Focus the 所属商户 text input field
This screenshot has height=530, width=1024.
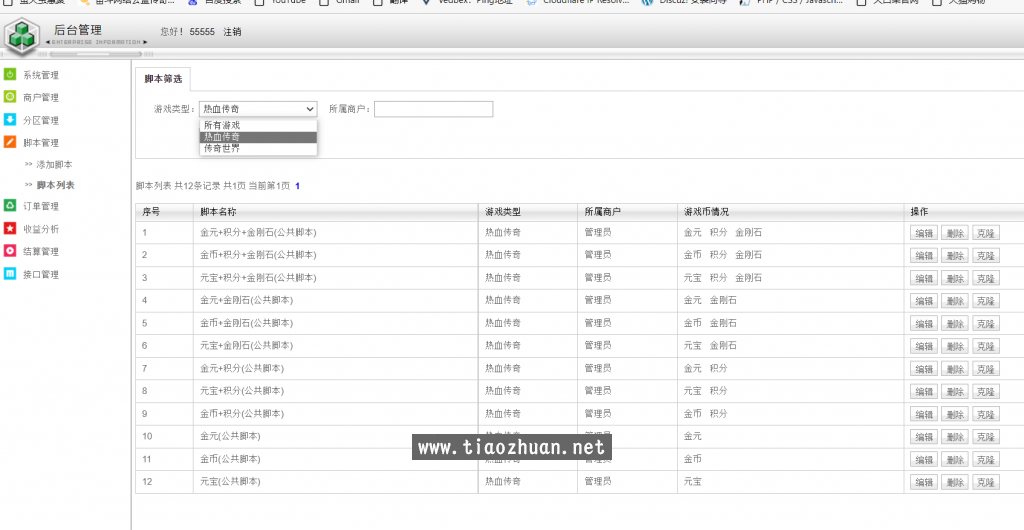coord(433,109)
